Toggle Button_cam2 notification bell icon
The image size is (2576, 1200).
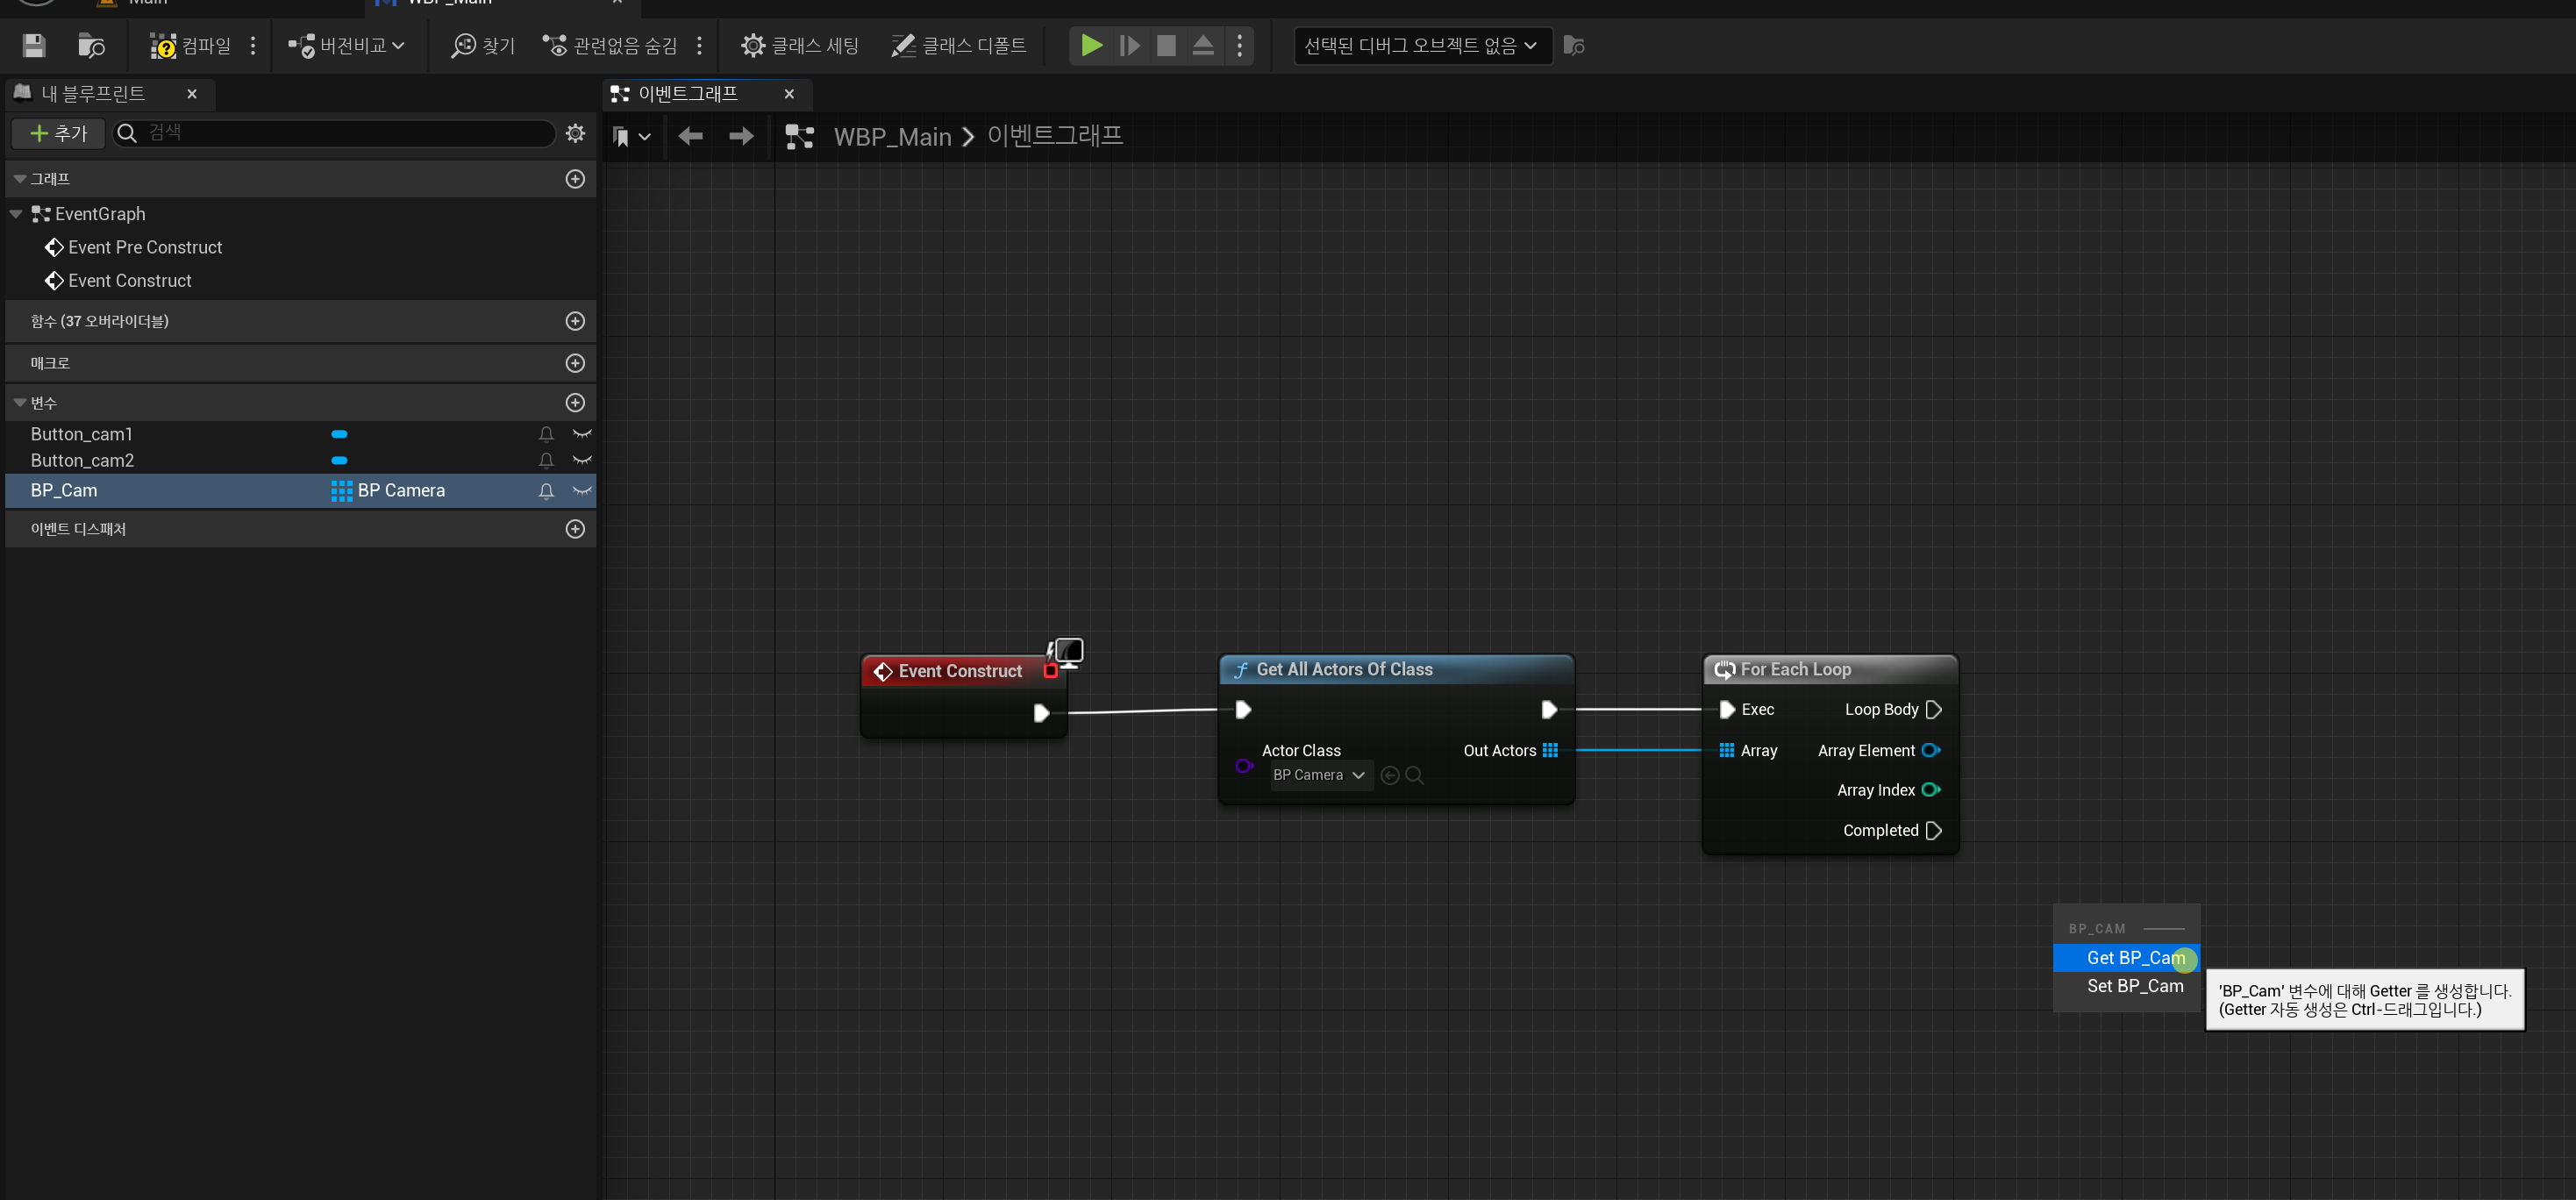tap(546, 461)
